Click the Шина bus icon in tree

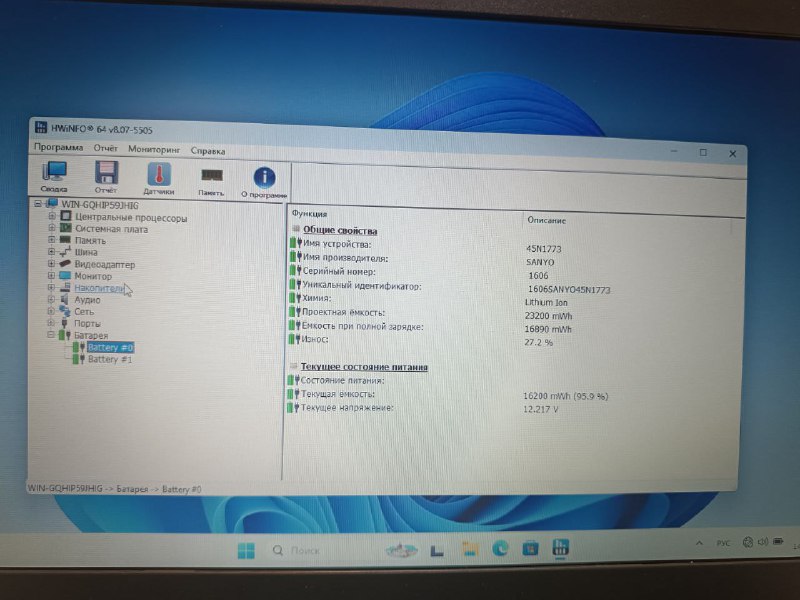tap(65, 252)
